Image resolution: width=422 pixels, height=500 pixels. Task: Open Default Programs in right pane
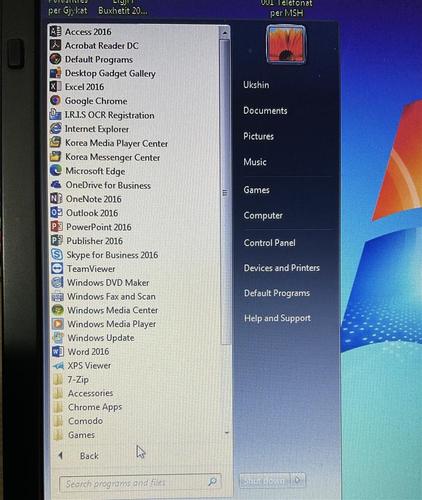pyautogui.click(x=277, y=293)
